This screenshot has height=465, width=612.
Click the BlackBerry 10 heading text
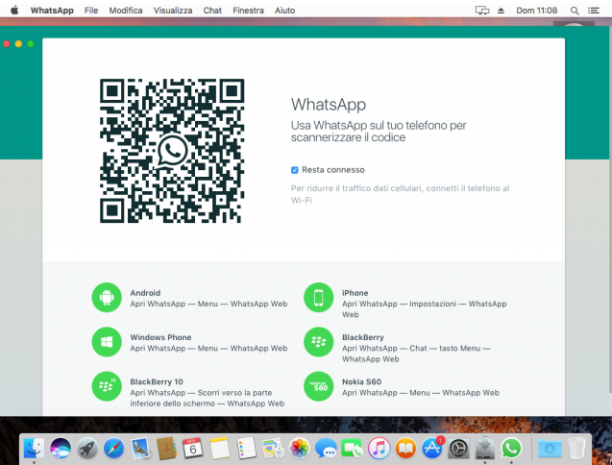tap(157, 382)
